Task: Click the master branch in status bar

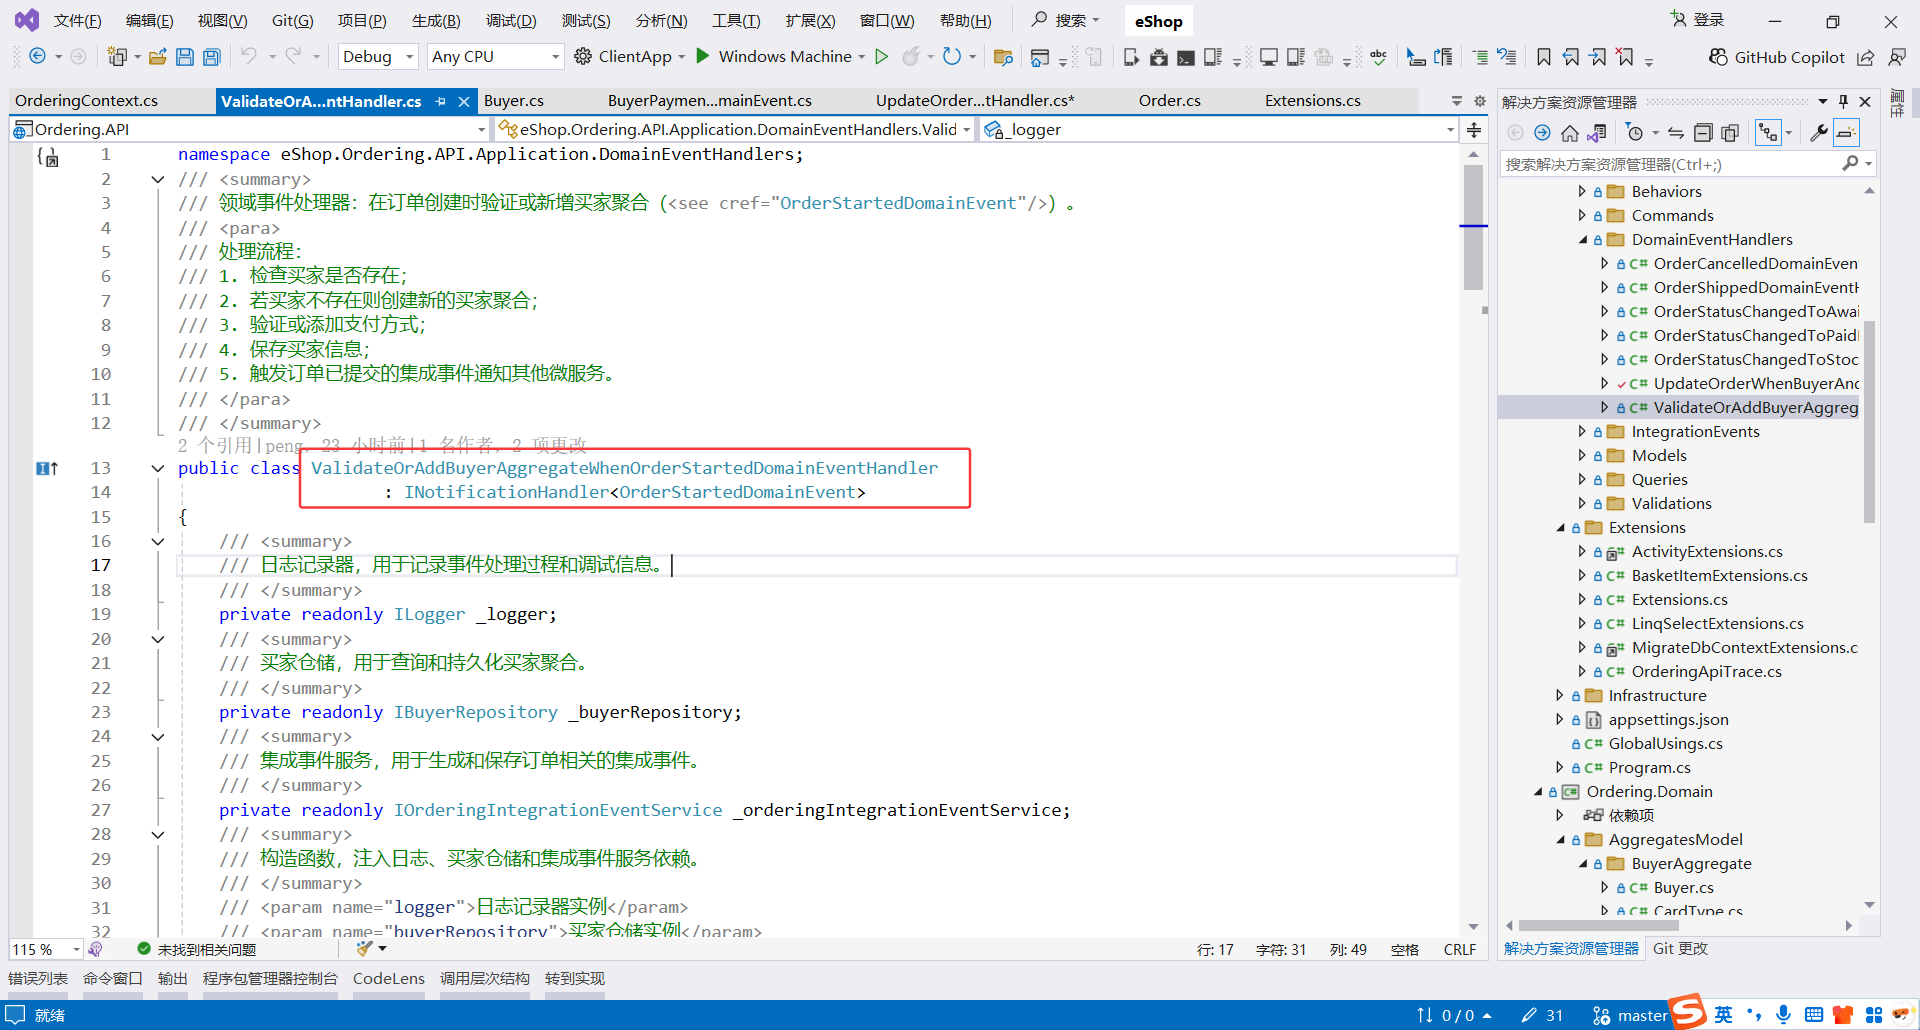Action: [x=1630, y=1015]
